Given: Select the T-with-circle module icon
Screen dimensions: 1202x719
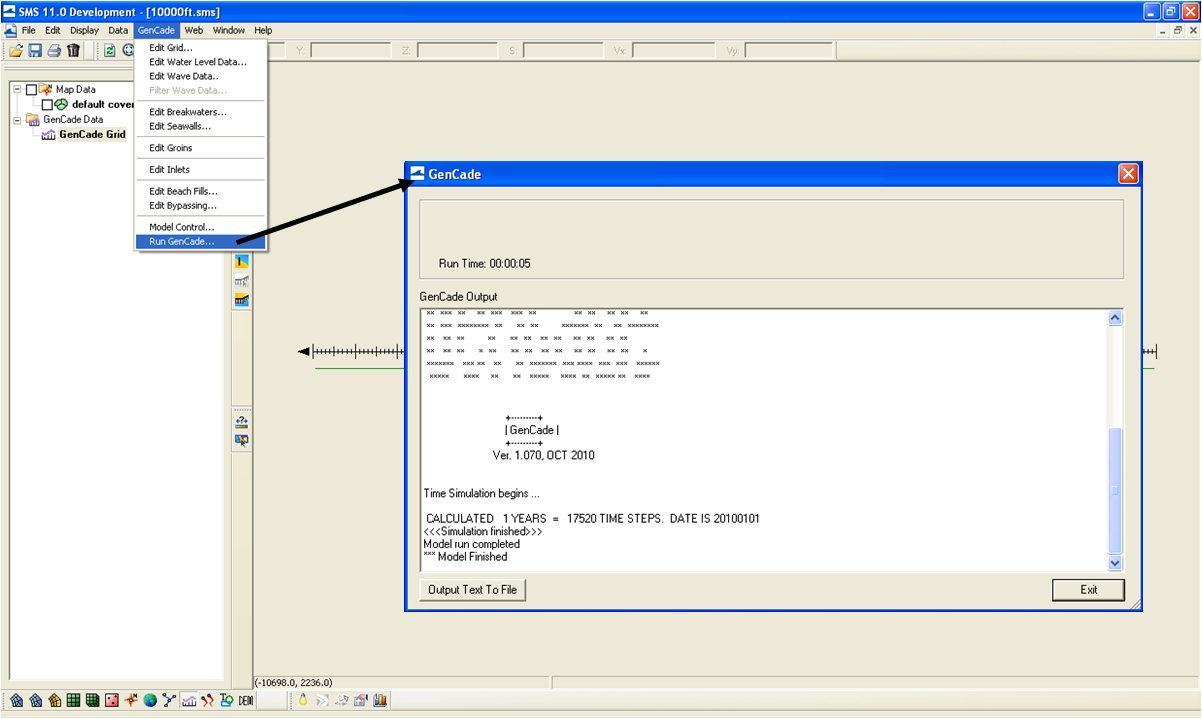Looking at the screenshot, I should point(226,700).
